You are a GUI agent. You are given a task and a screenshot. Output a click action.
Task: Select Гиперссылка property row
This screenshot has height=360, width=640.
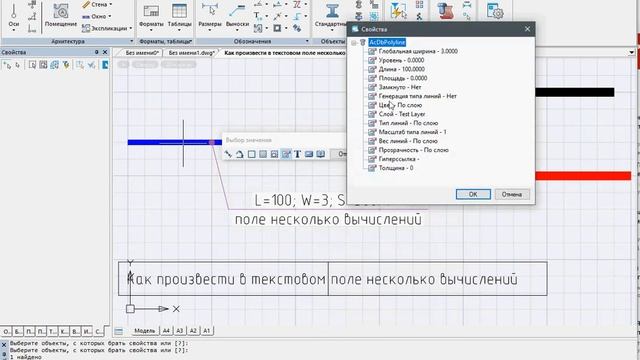point(399,159)
